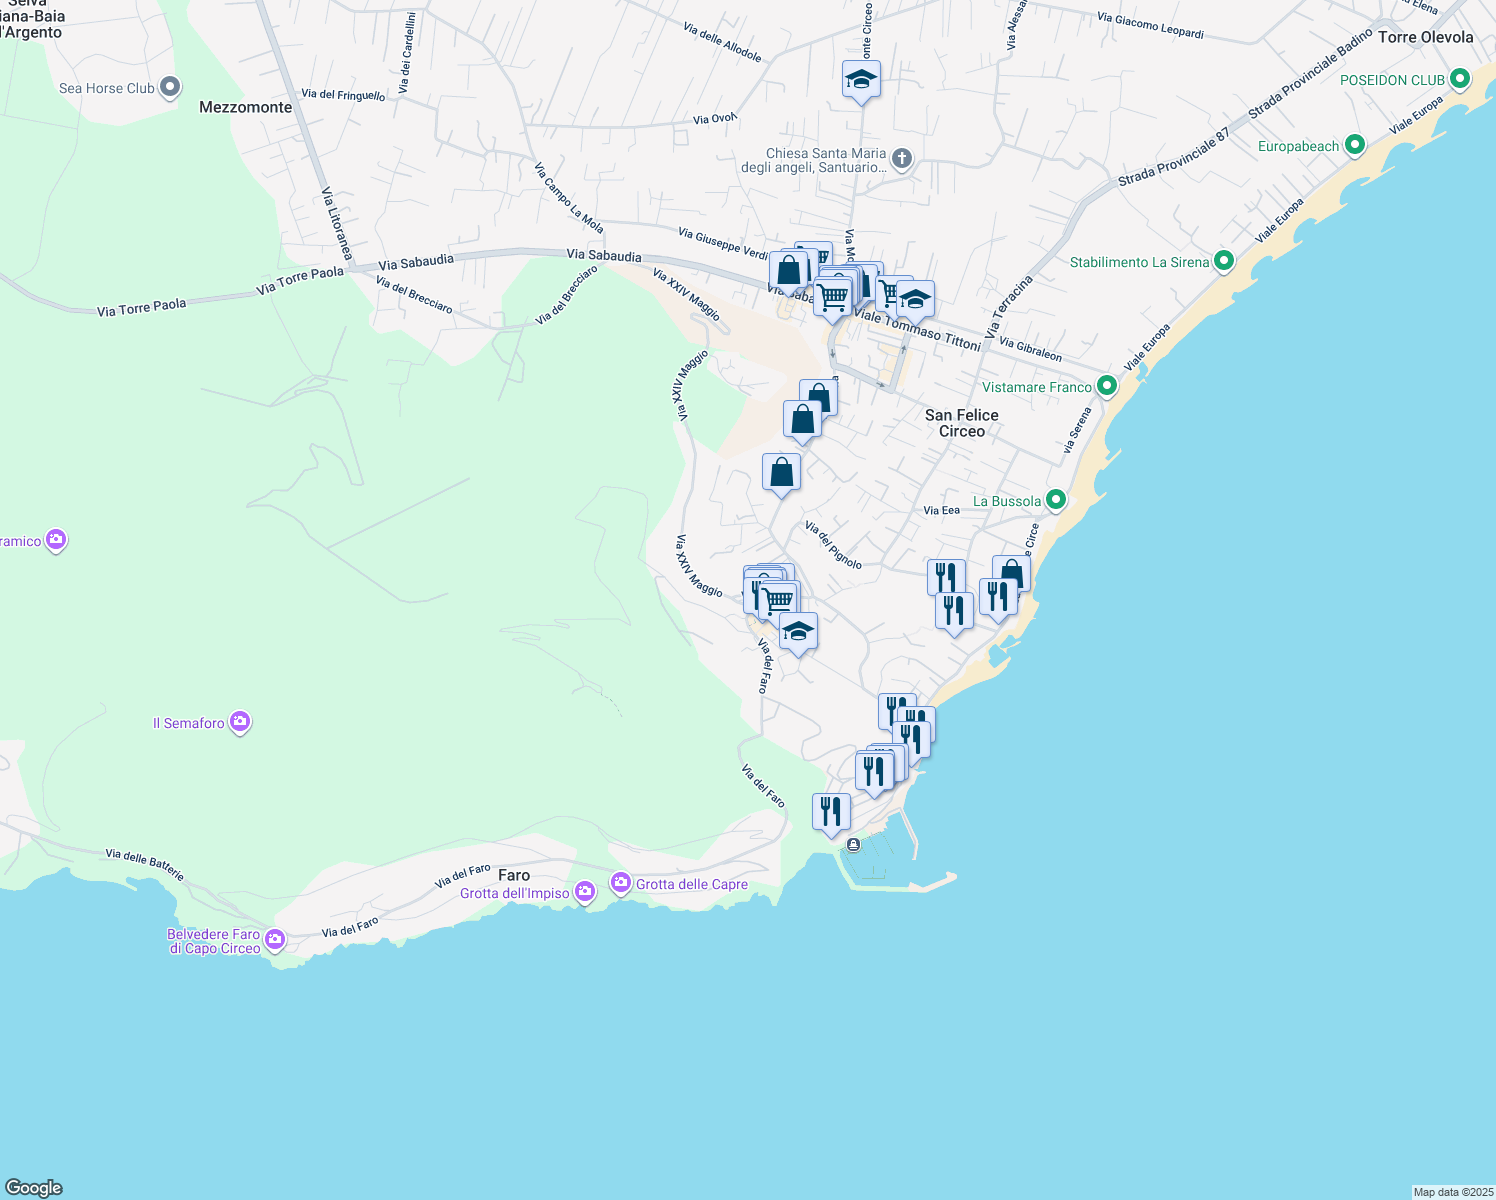Select the restaurant marker near Via del Faro
Viewport: 1496px width, 1200px height.
(x=829, y=810)
